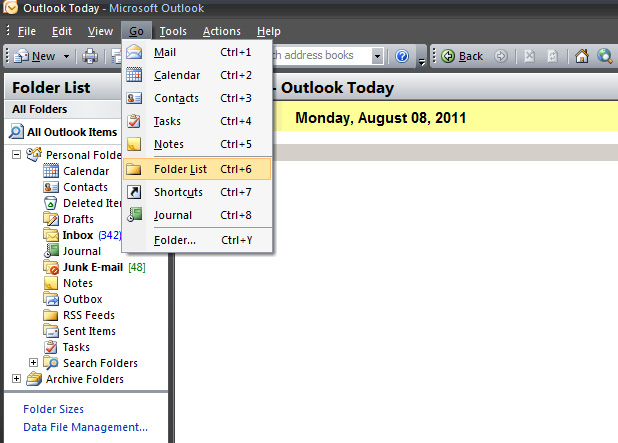Image resolution: width=618 pixels, height=443 pixels.
Task: Expand the Archive Folders node
Action: [16, 379]
